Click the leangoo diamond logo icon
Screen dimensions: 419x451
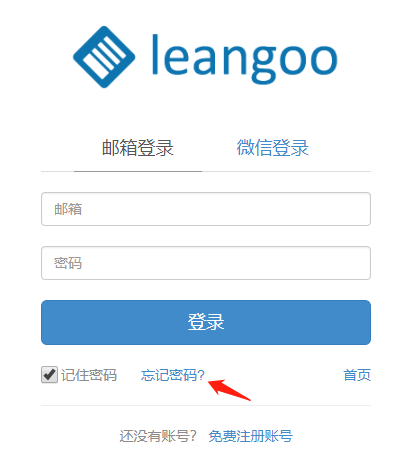tap(104, 57)
